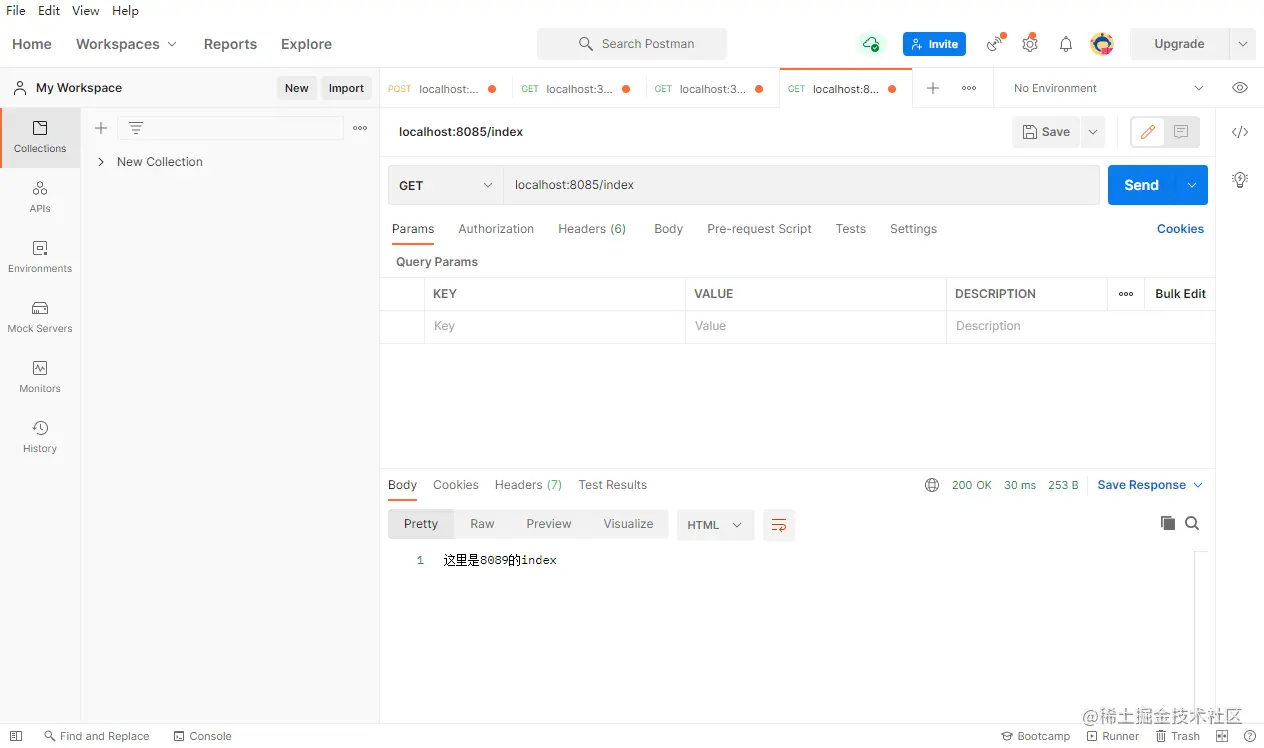Open the Environments sidebar panel

point(40,257)
